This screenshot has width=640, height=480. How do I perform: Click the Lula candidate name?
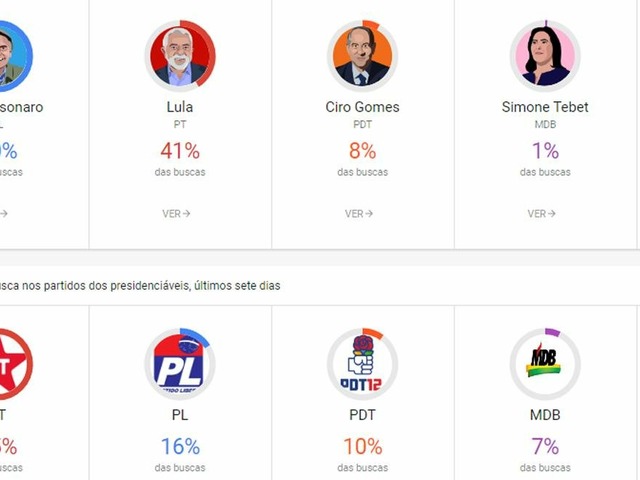click(x=181, y=107)
